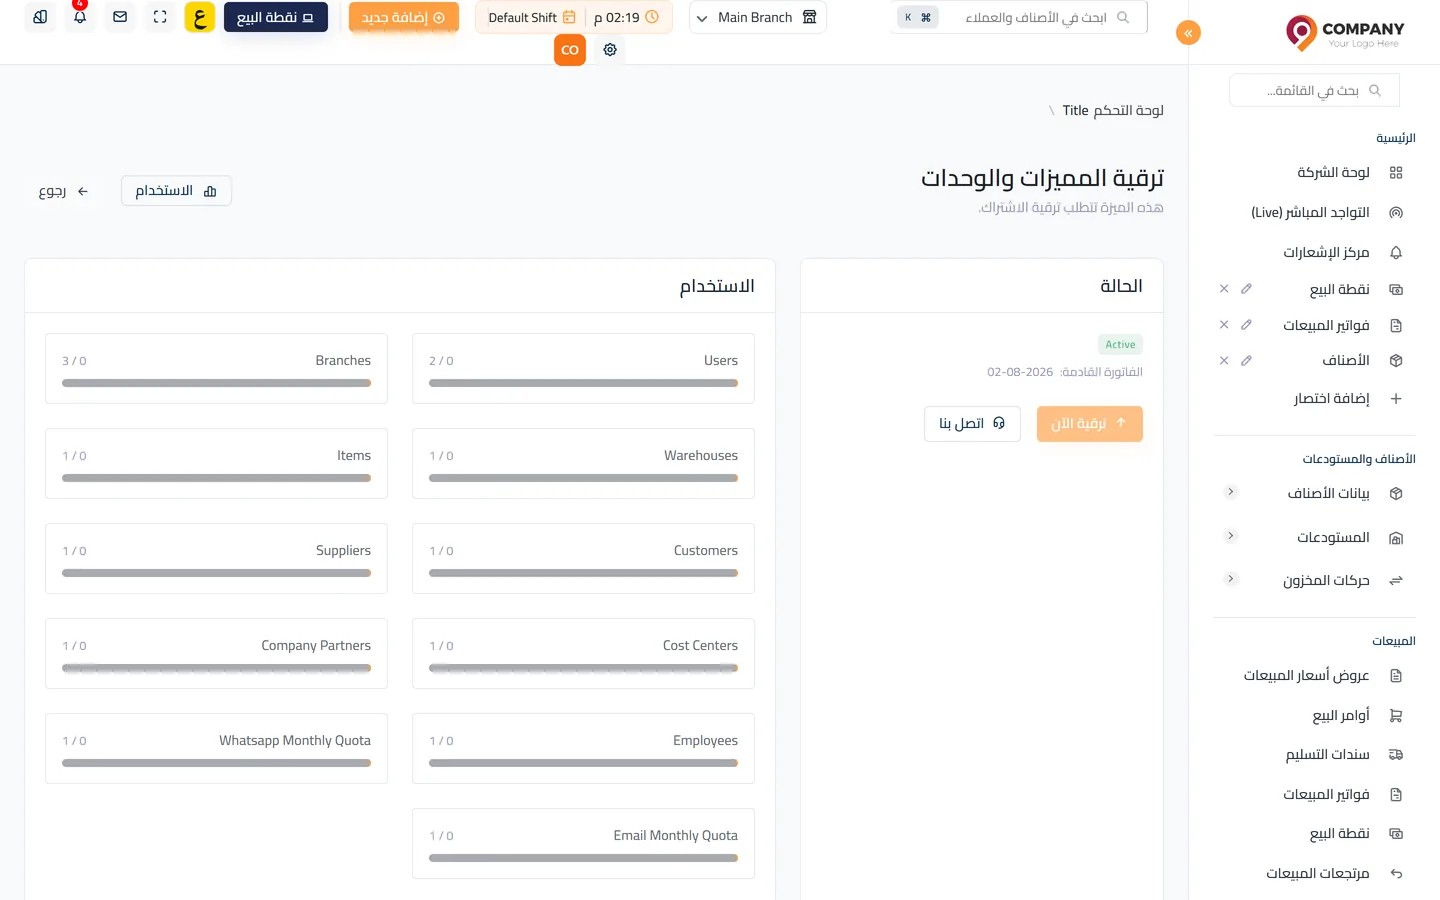Go back with the رجوع link

click(x=63, y=191)
